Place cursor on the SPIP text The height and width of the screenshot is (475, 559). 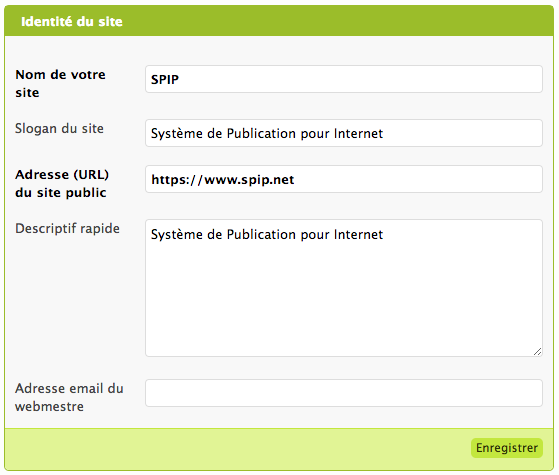pyautogui.click(x=165, y=80)
